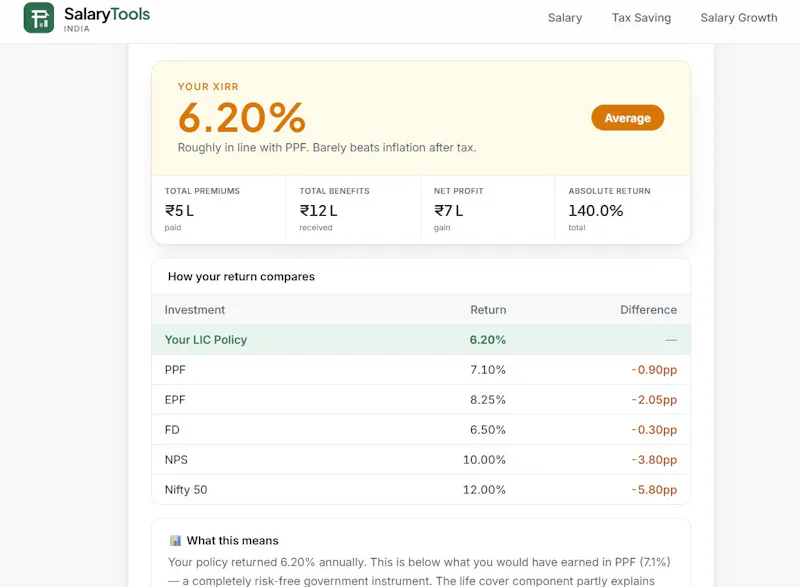Click the SalaryTools green logo icon
The image size is (800, 587).
click(39, 18)
